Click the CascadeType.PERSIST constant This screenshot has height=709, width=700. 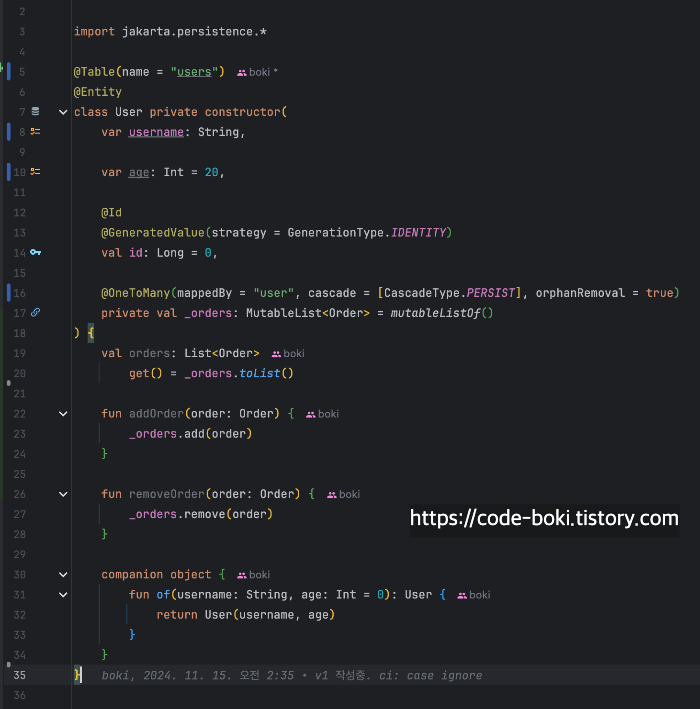click(449, 293)
